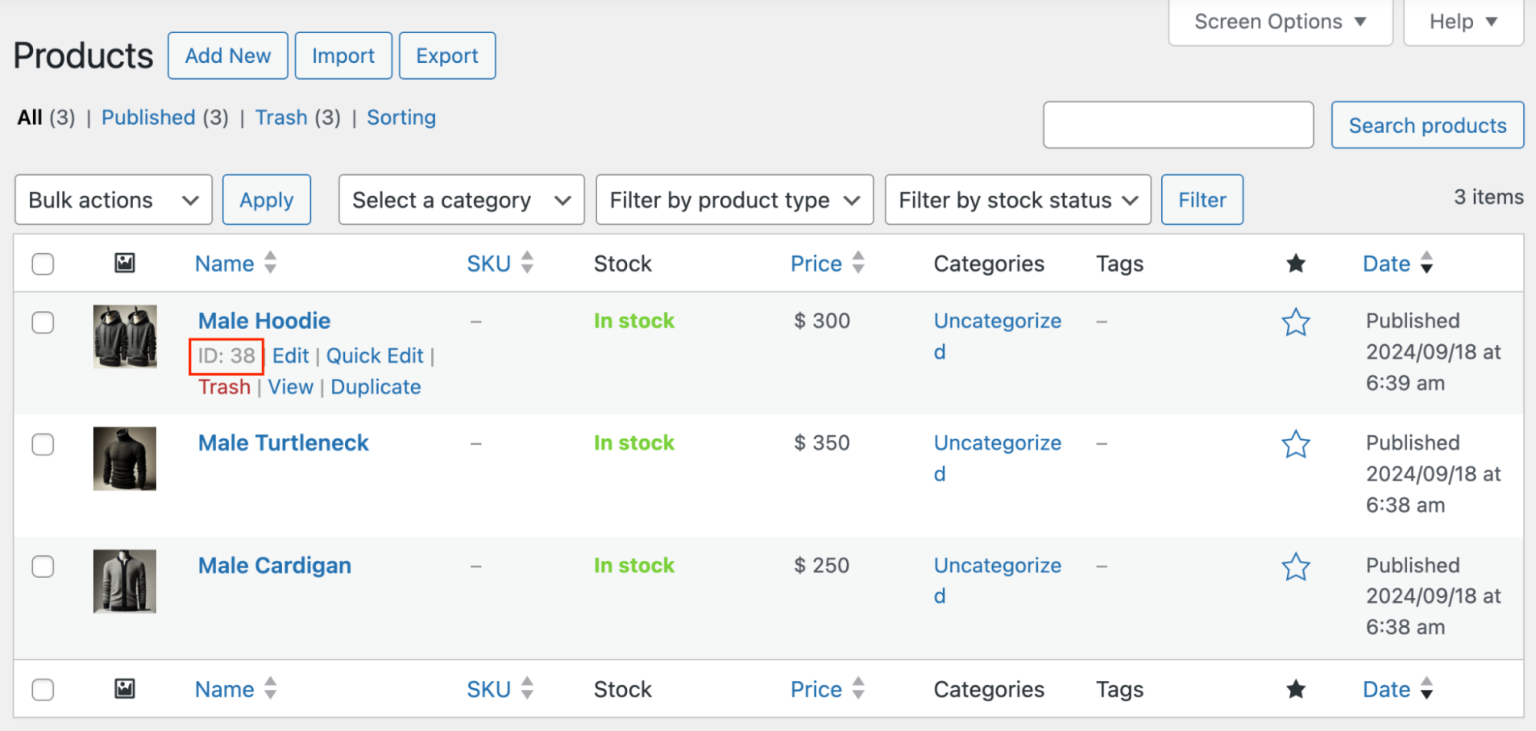The image size is (1536, 731).
Task: Open the Bulk actions dropdown
Action: pos(113,199)
